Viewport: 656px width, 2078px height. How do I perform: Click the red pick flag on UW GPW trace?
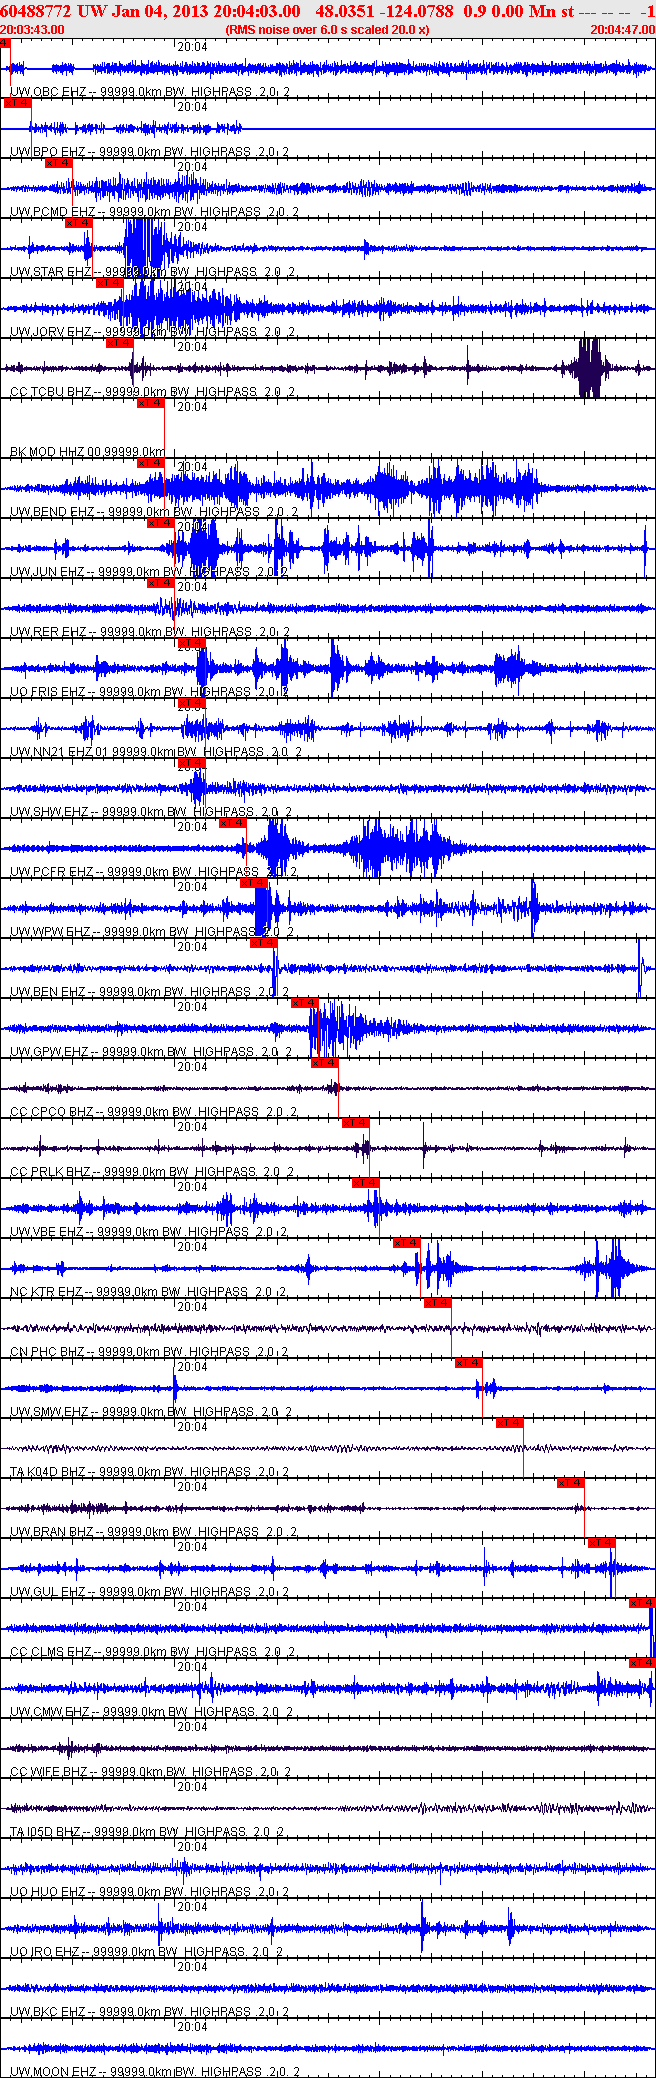[305, 1003]
